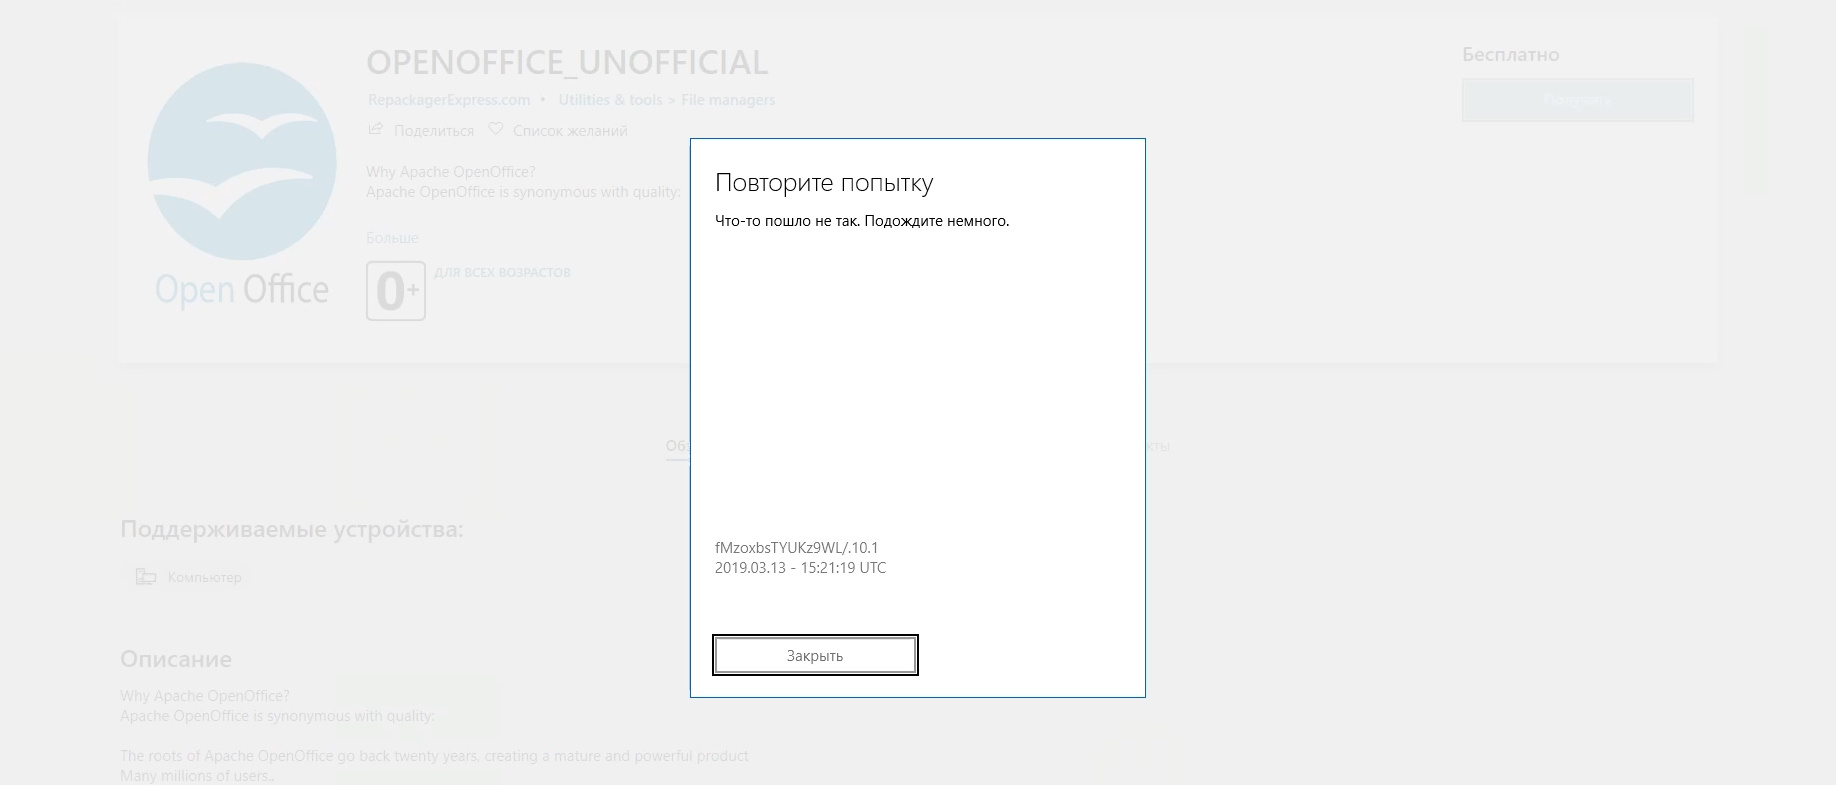Click the Компьютер device icon

146,577
